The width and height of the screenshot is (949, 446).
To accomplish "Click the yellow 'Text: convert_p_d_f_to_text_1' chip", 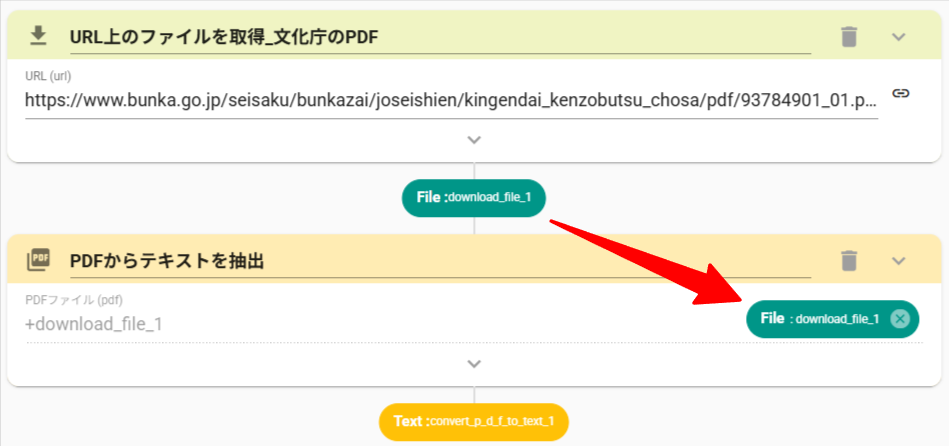I will click(474, 421).
